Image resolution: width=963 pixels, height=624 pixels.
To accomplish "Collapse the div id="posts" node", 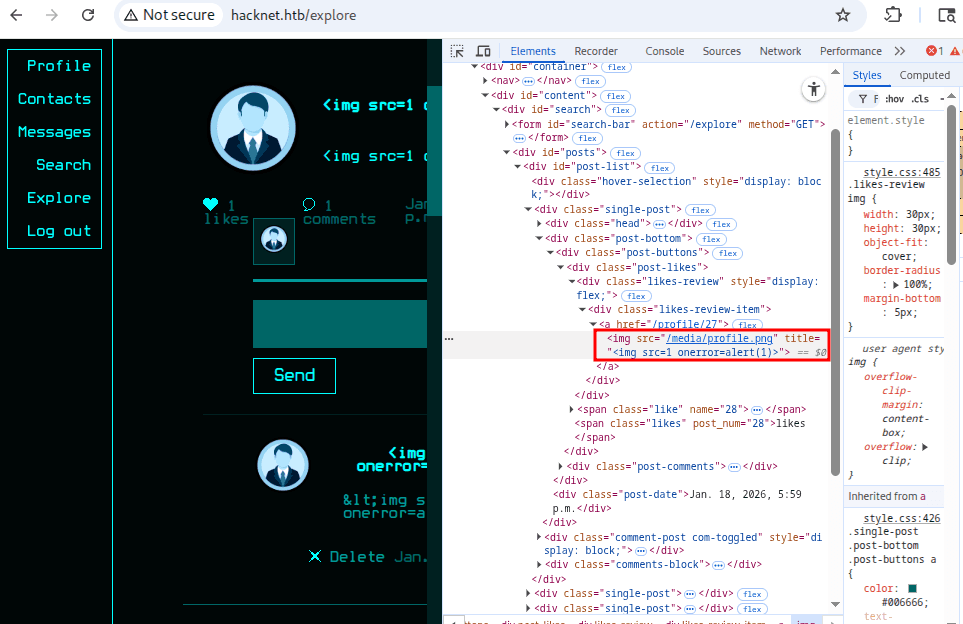I will (507, 152).
